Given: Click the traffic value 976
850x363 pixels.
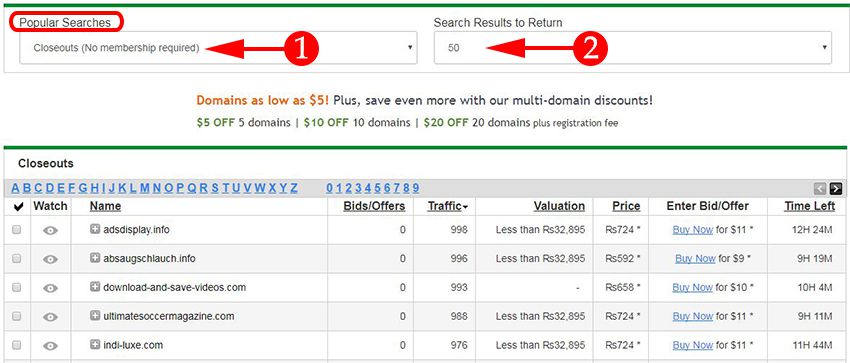Looking at the screenshot, I should coord(459,345).
